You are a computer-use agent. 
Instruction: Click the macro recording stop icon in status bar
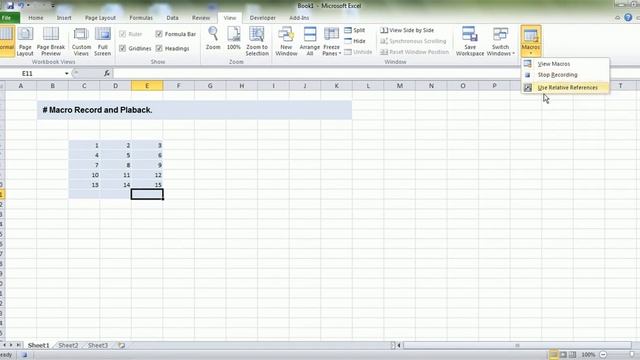point(24,355)
